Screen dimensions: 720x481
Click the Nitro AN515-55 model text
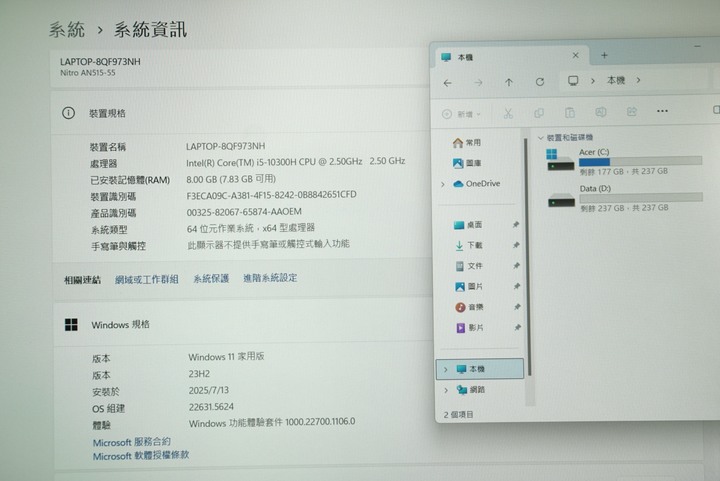pyautogui.click(x=88, y=73)
